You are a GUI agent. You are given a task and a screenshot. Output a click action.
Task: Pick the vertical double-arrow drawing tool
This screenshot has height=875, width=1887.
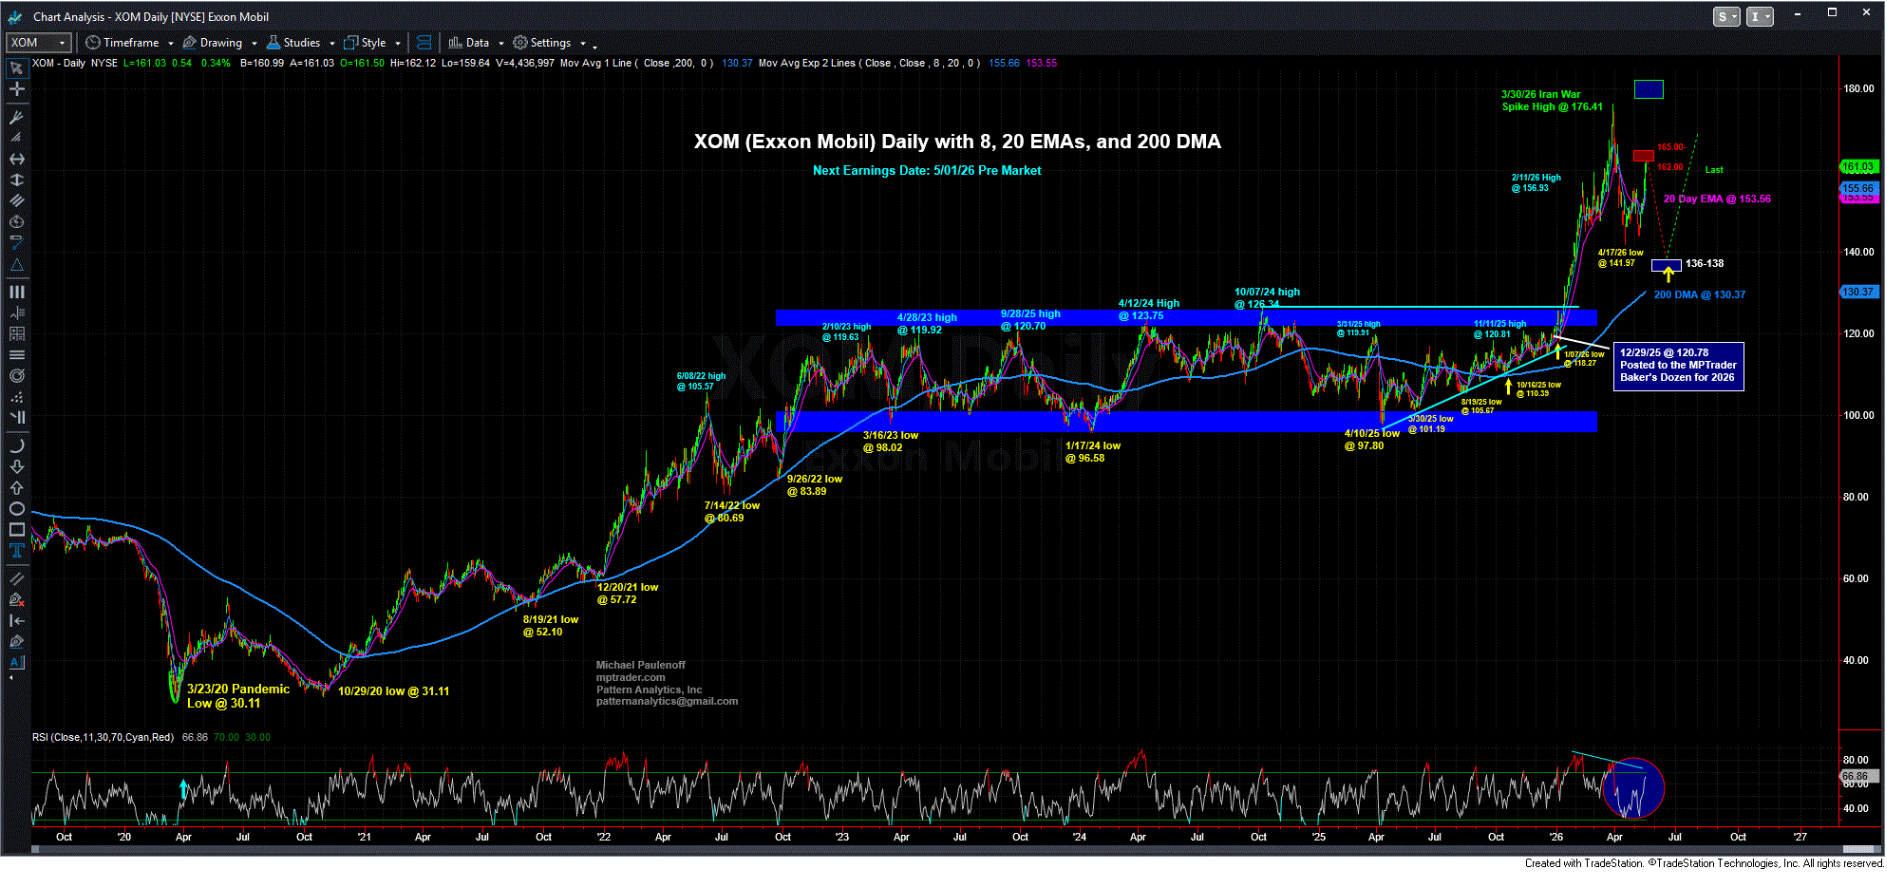16,180
